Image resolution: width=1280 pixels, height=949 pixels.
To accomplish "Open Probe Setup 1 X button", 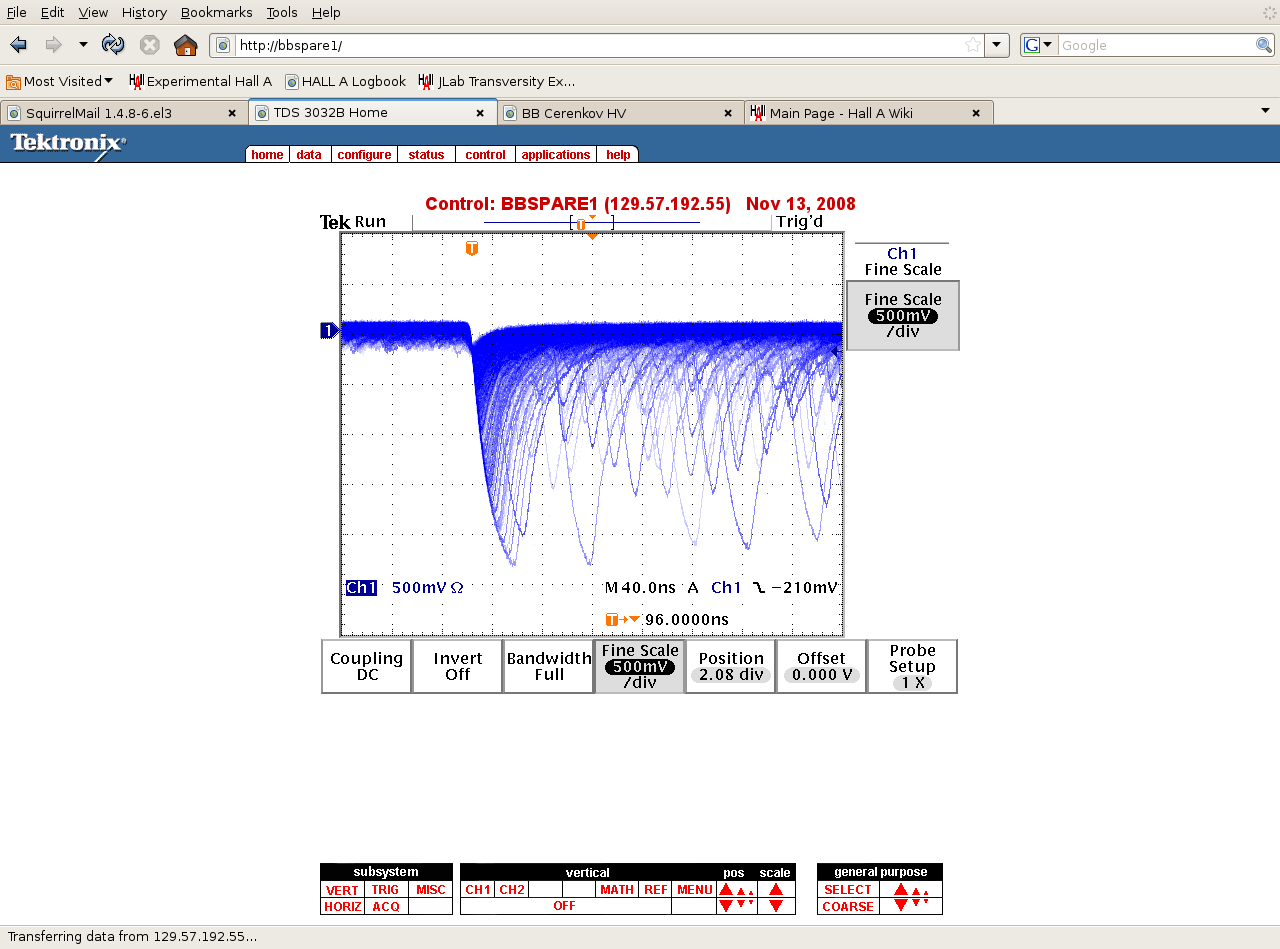I will (912, 666).
